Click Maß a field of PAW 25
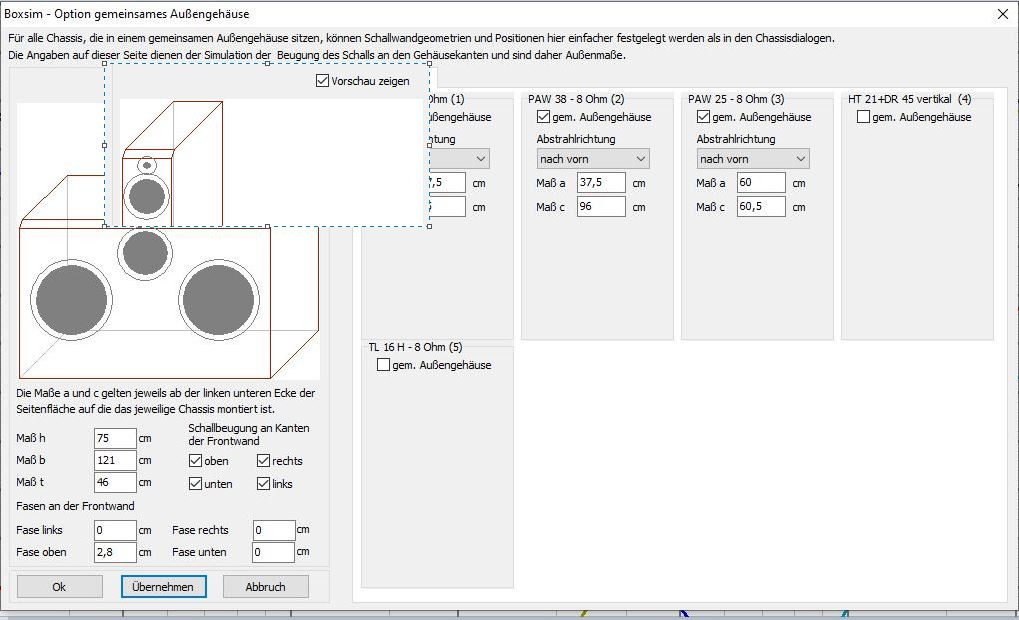 point(760,183)
